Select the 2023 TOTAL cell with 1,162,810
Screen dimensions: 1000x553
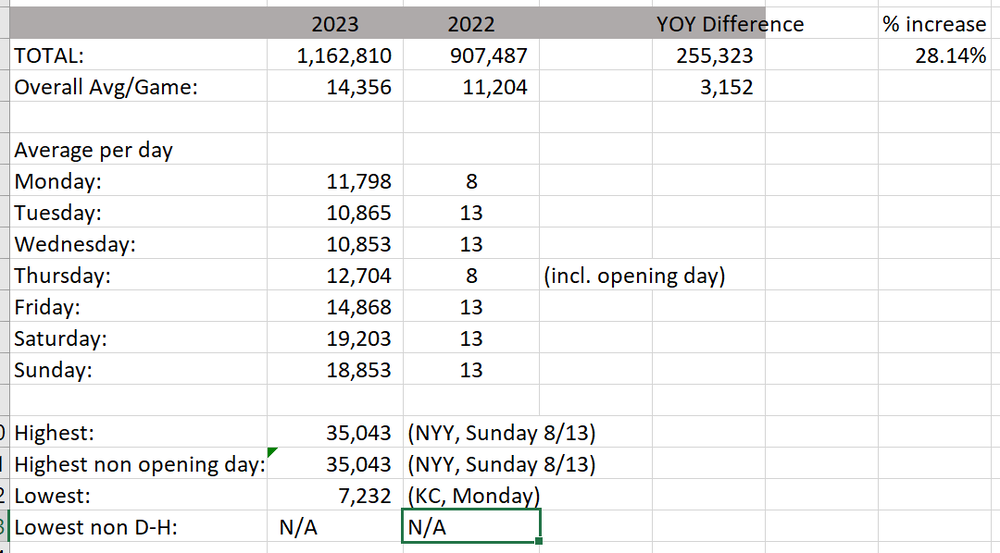(335, 55)
